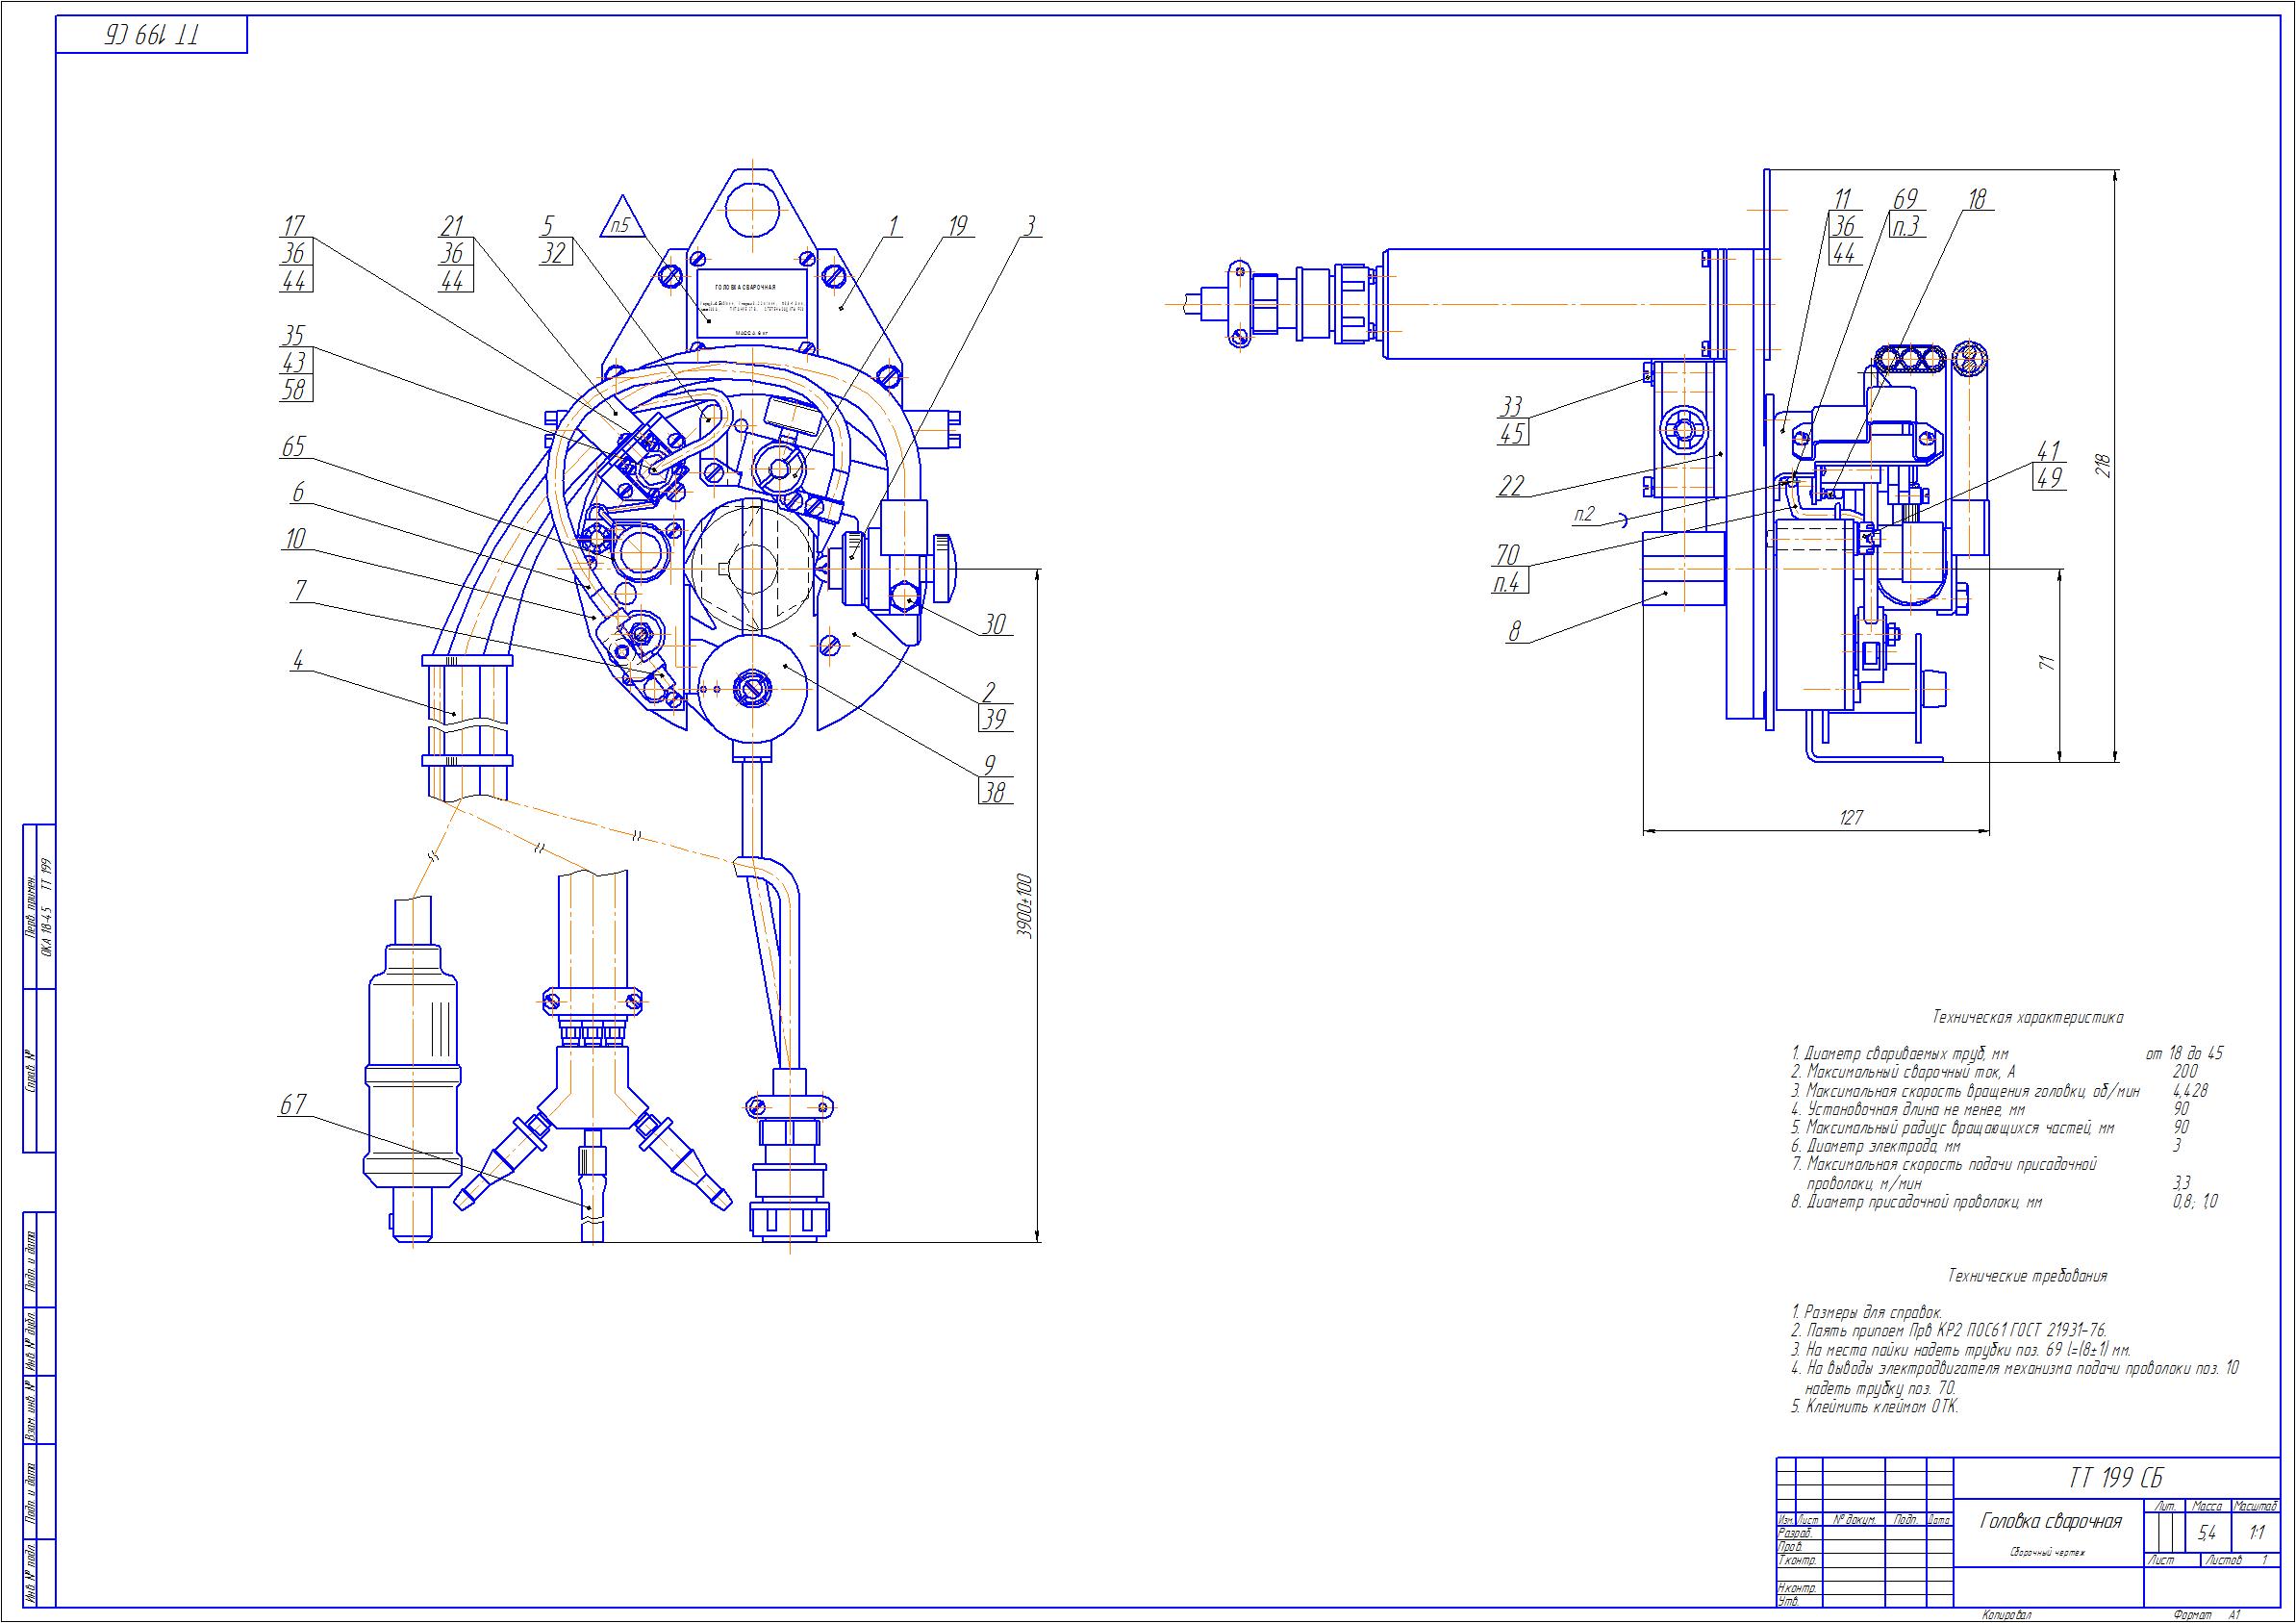
Task: Select position callout '39' under callout 2
Action: pos(994,719)
